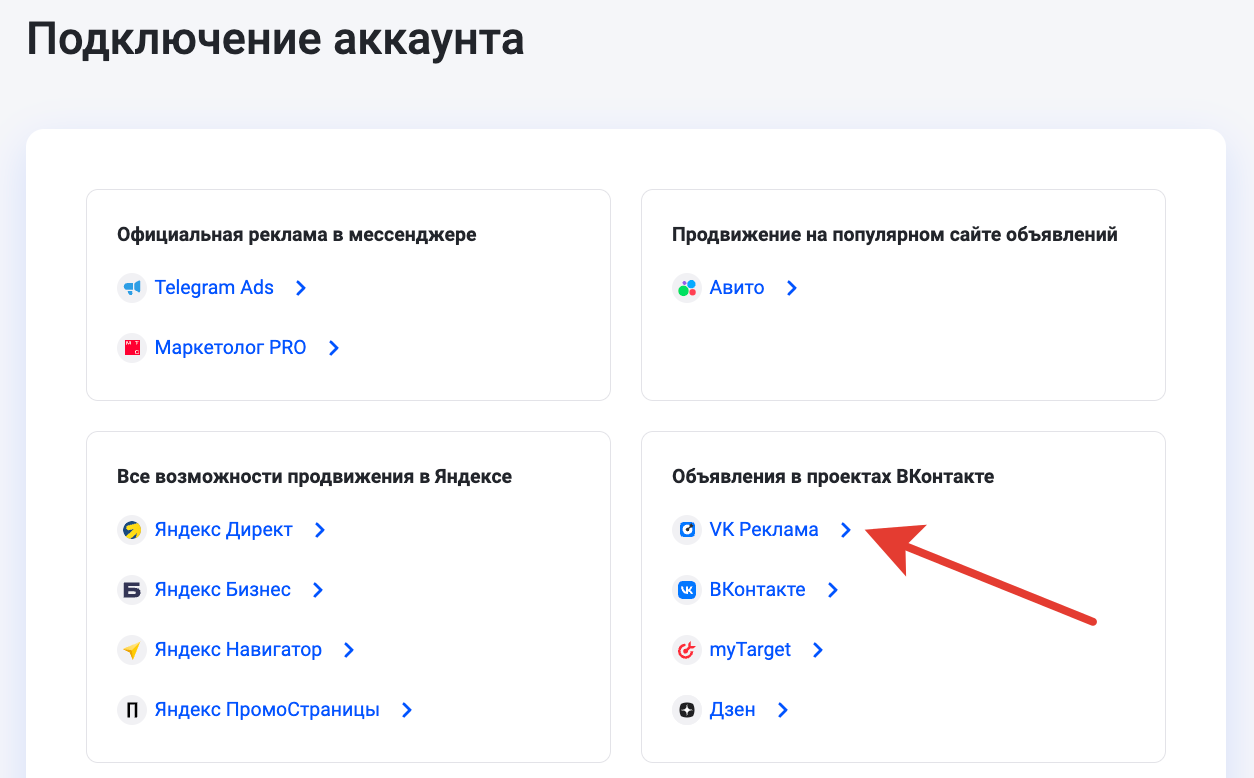This screenshot has height=778, width=1254.
Task: Click the Telegram Ads icon
Action: click(x=131, y=287)
